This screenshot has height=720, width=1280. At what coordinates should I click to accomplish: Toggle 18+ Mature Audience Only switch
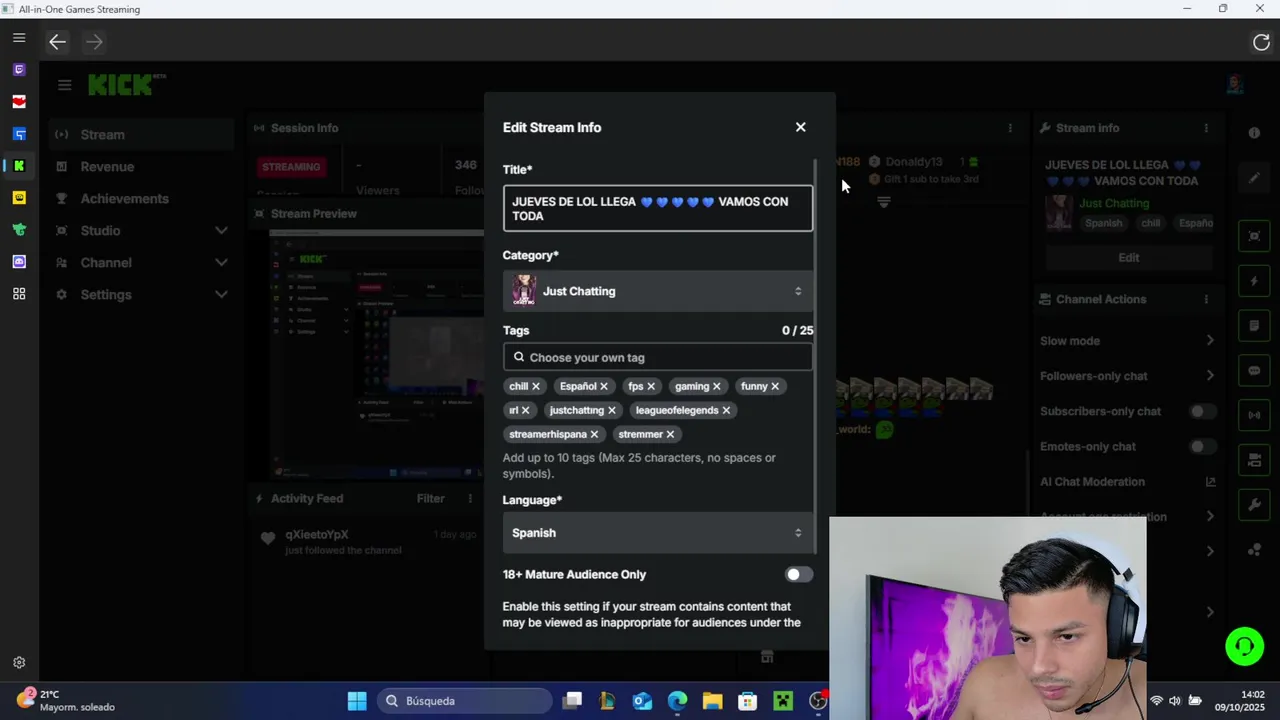pyautogui.click(x=798, y=574)
